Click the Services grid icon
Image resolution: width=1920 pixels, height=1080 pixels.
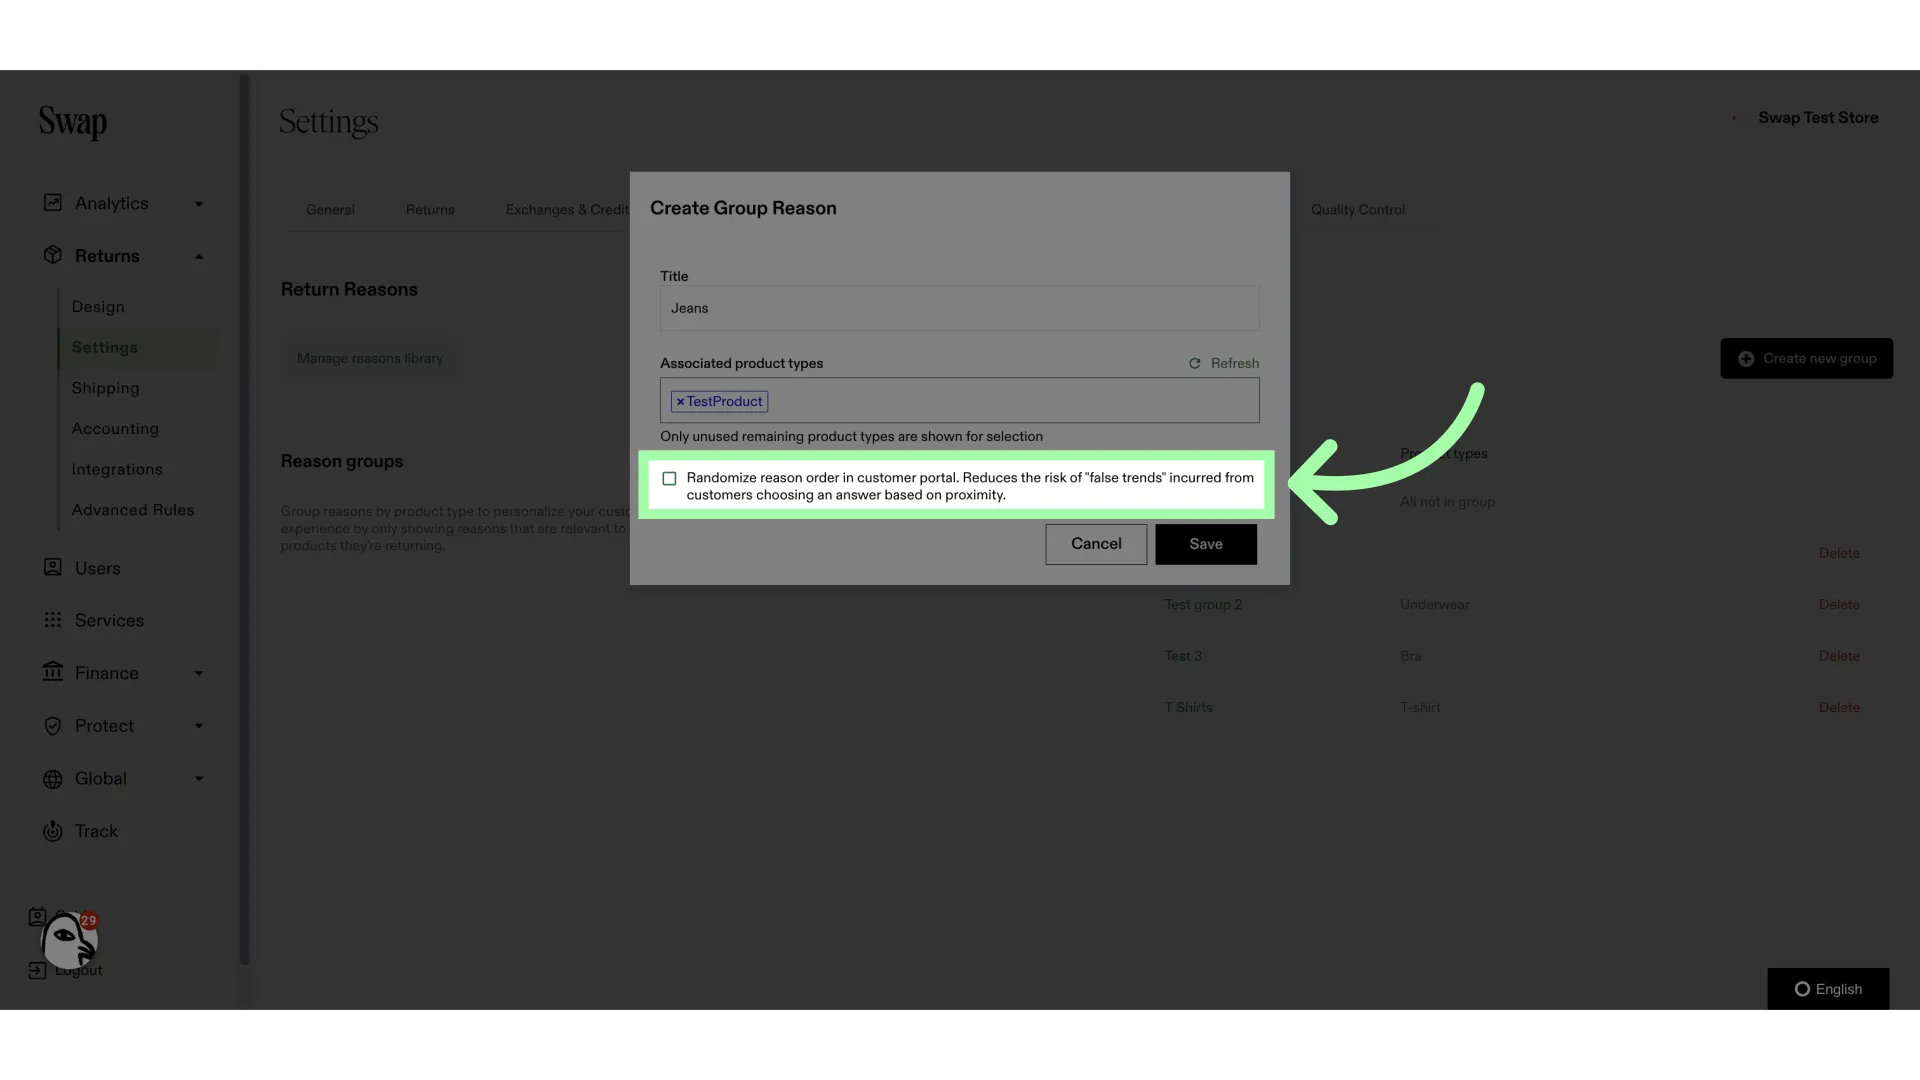pyautogui.click(x=53, y=620)
